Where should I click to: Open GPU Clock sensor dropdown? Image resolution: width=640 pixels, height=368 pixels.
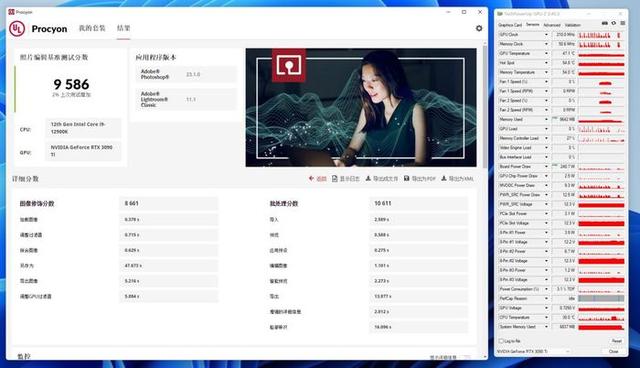click(546, 35)
